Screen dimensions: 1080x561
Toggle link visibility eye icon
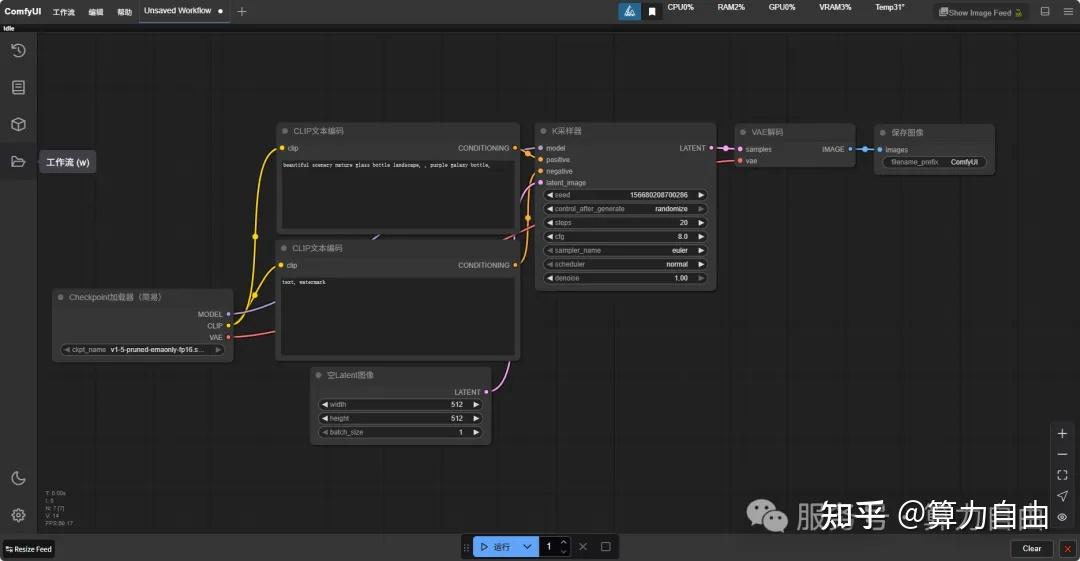[x=1062, y=517]
